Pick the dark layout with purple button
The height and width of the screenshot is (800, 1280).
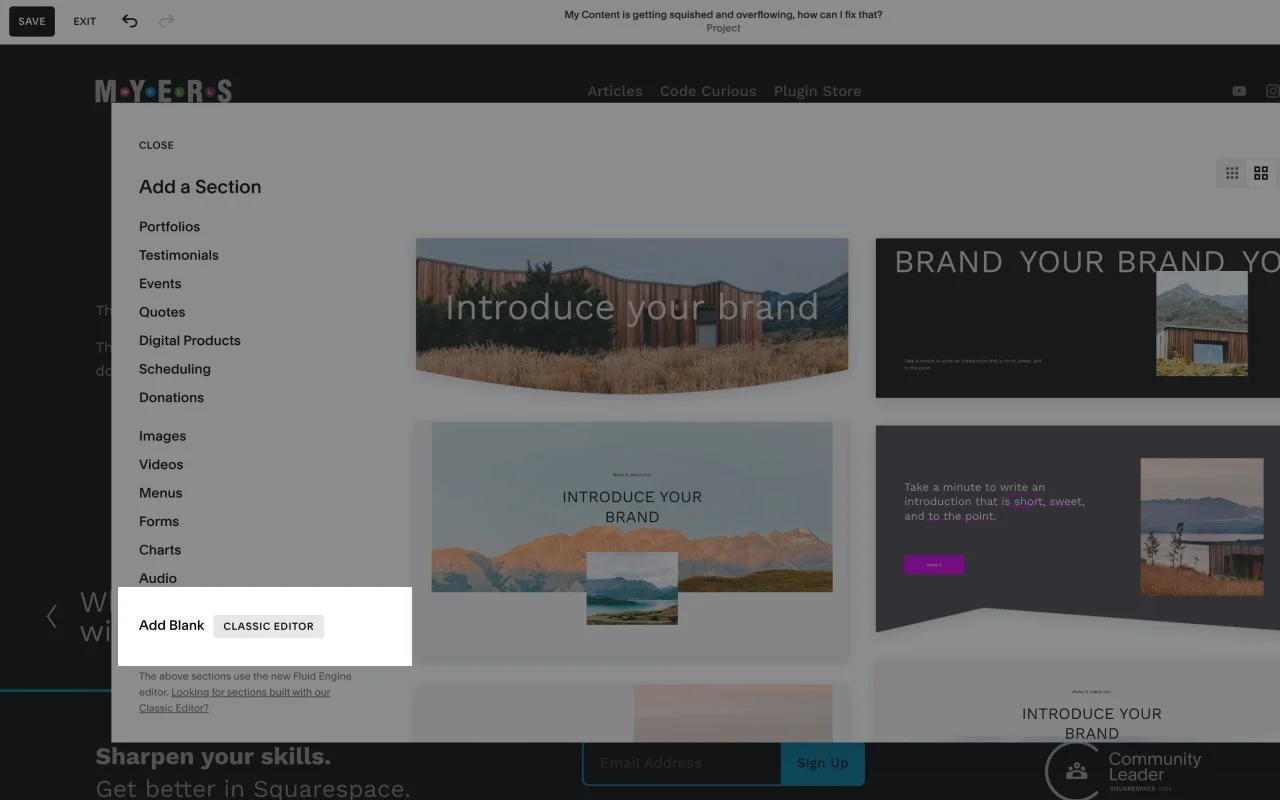click(x=1078, y=529)
